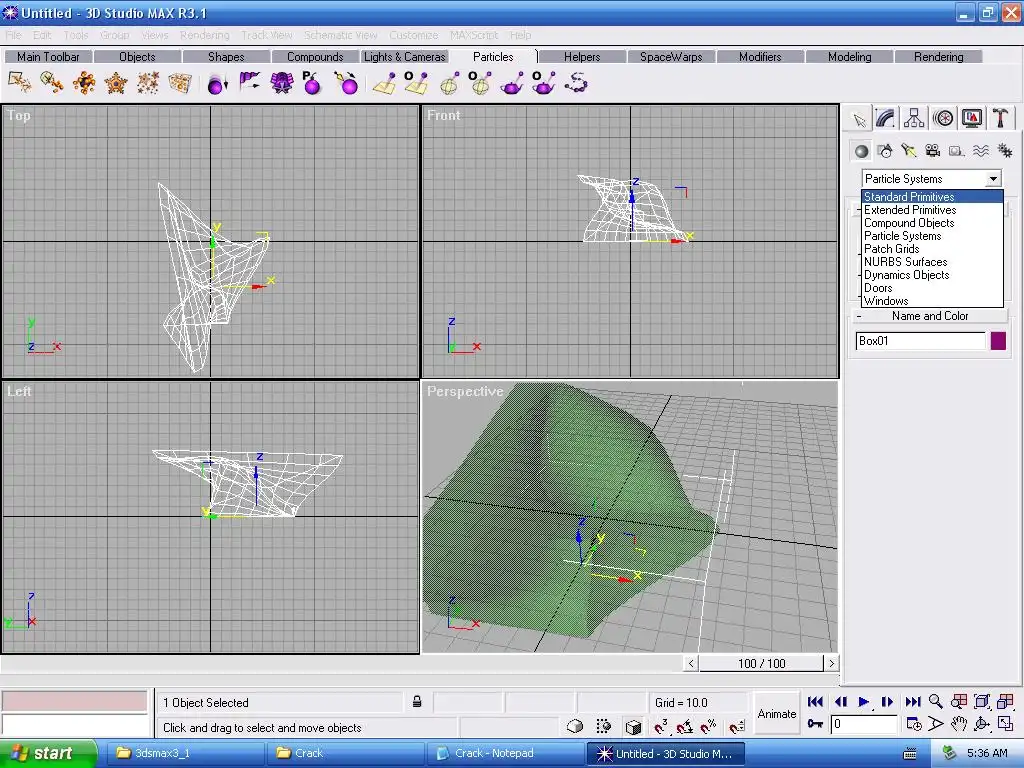Toggle the Key Mode key icon
The width and height of the screenshot is (1024, 768).
coord(815,724)
